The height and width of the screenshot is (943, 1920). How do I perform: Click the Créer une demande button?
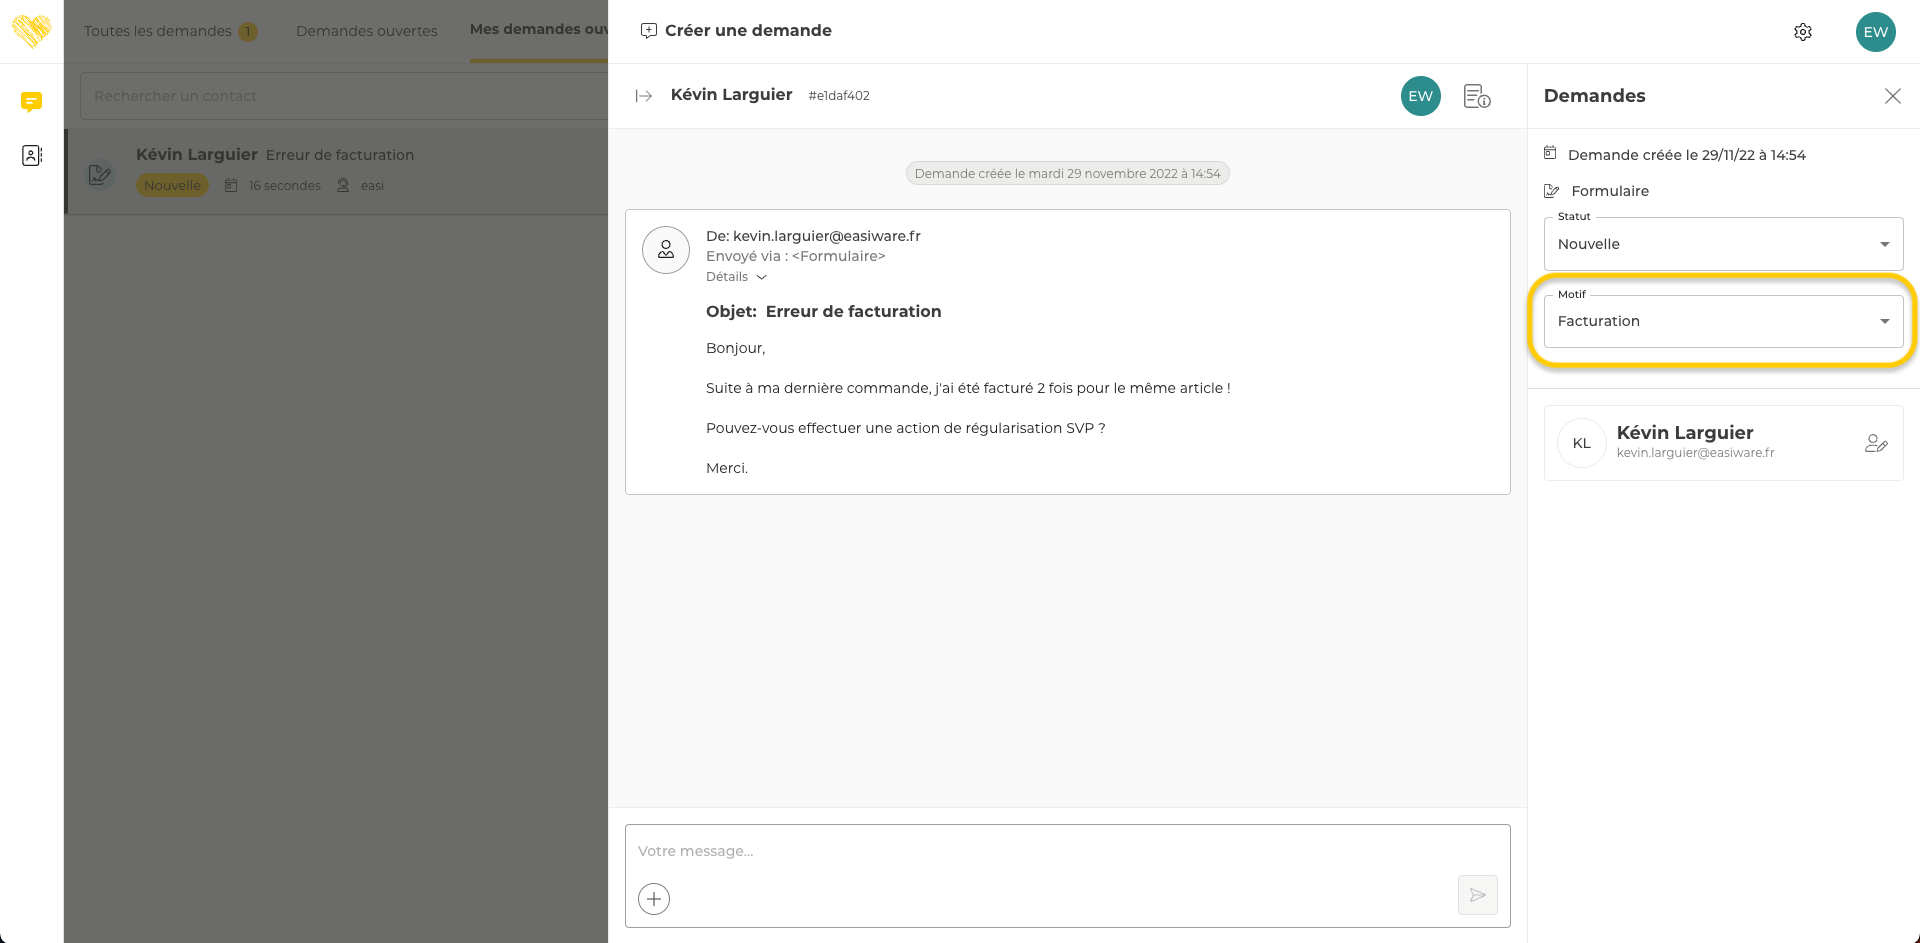click(x=736, y=31)
